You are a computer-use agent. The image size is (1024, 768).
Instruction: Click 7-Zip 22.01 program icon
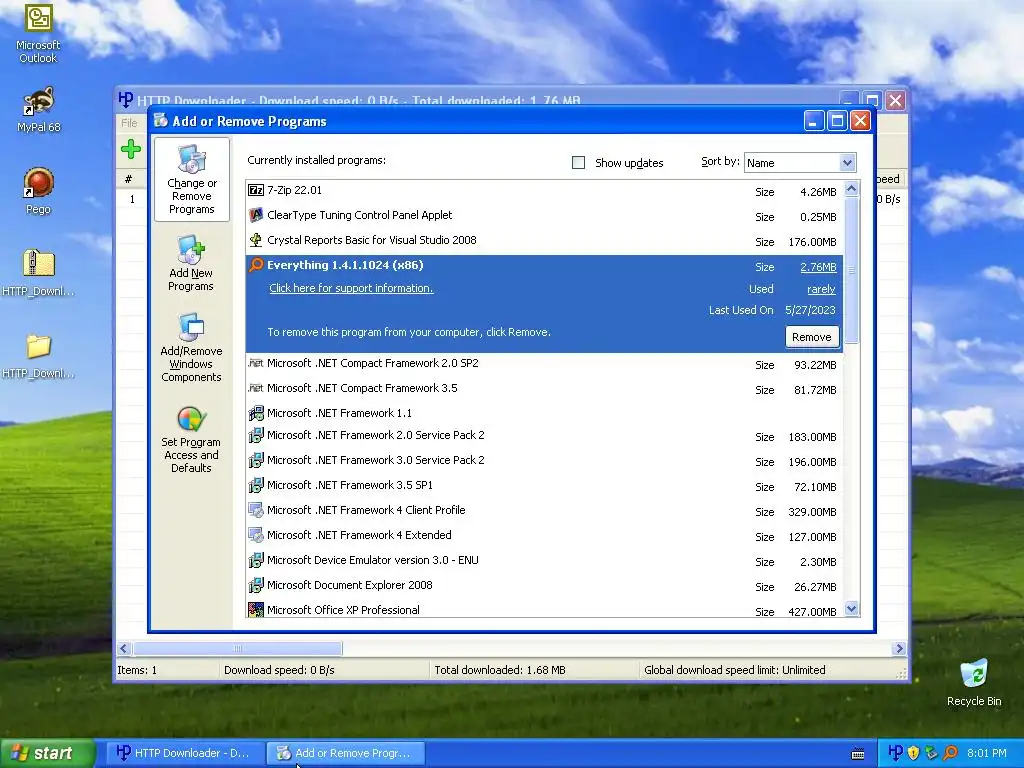(x=256, y=190)
